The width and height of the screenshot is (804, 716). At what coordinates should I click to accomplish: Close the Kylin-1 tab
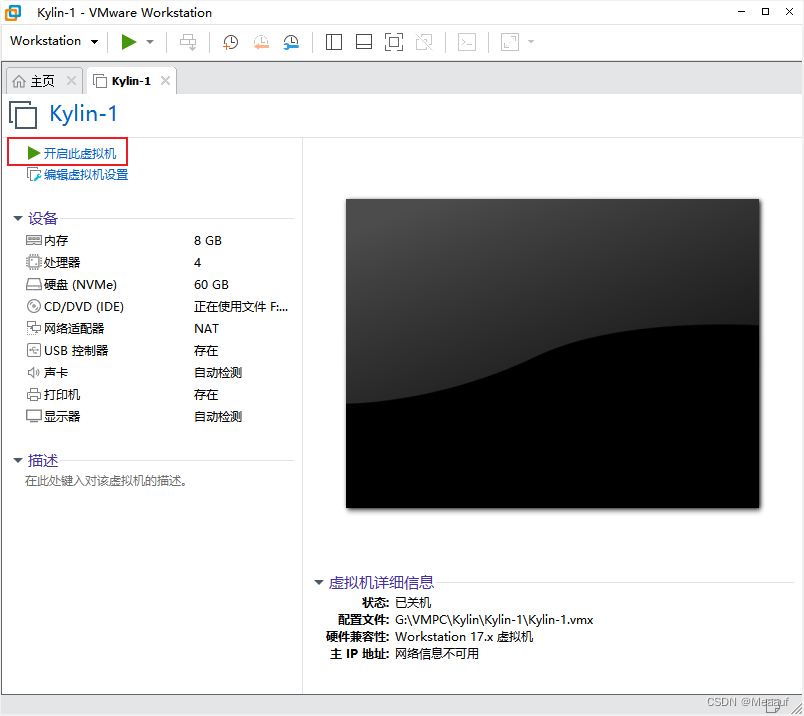pos(165,81)
